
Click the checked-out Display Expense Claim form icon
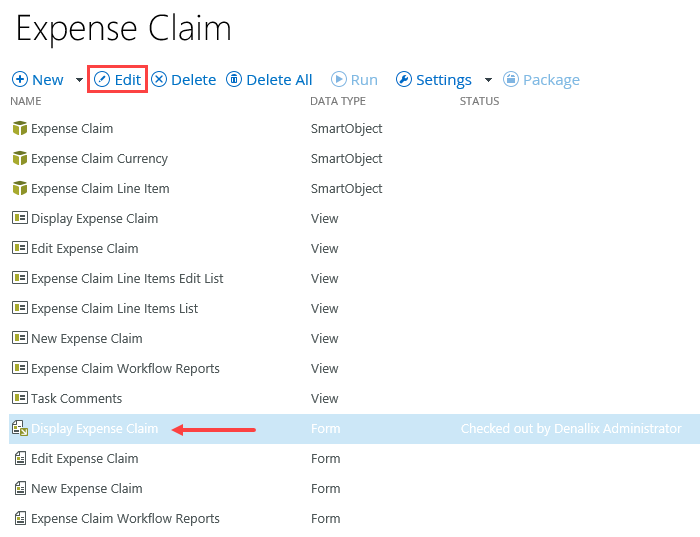pos(19,428)
